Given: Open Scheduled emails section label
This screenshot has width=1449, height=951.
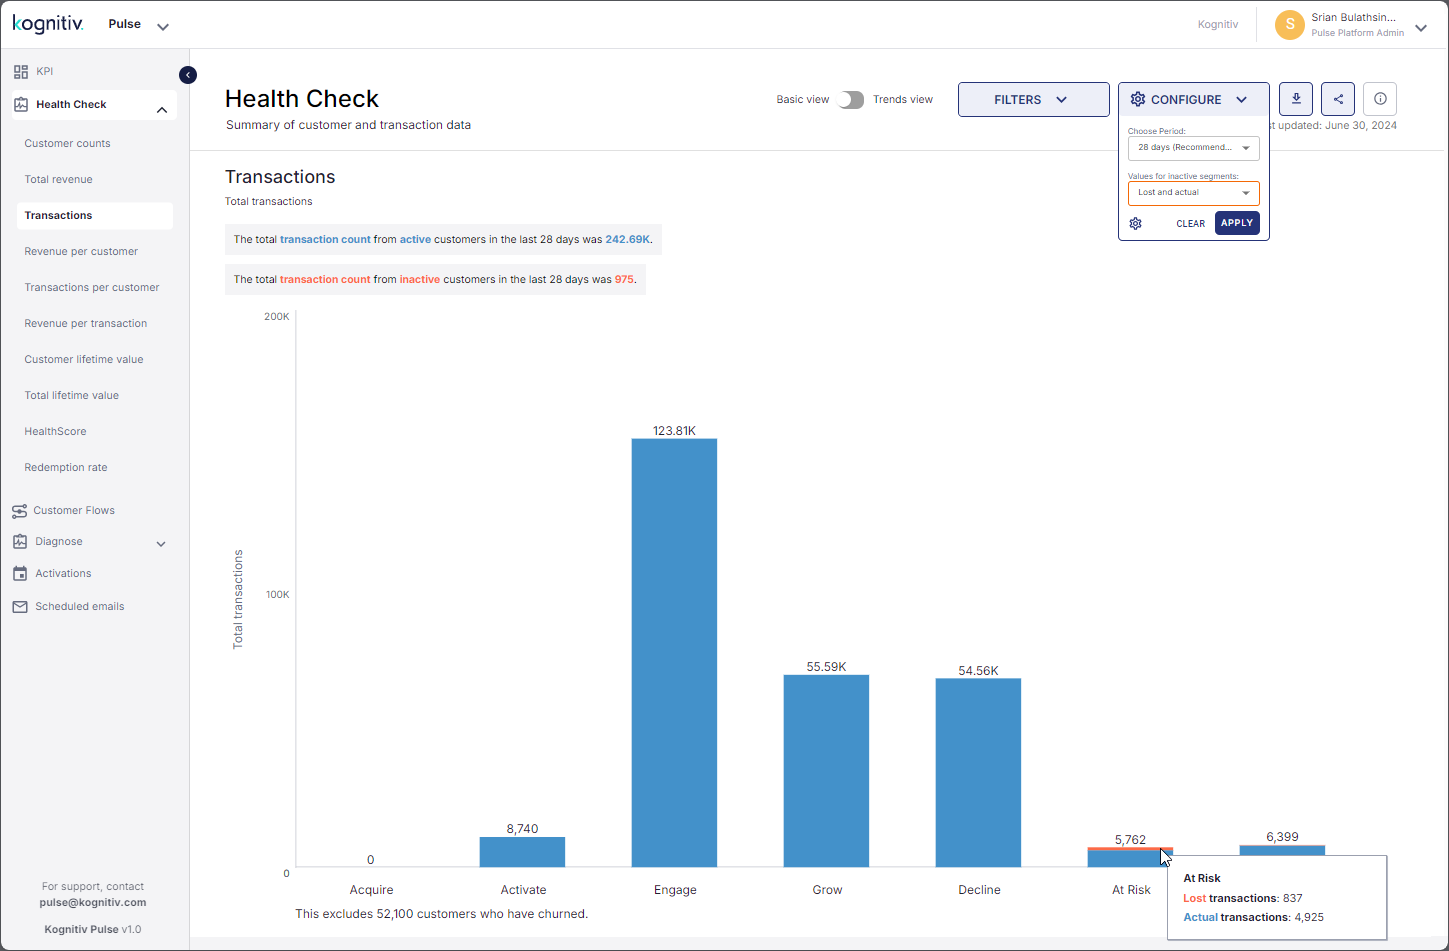Looking at the screenshot, I should 80,606.
